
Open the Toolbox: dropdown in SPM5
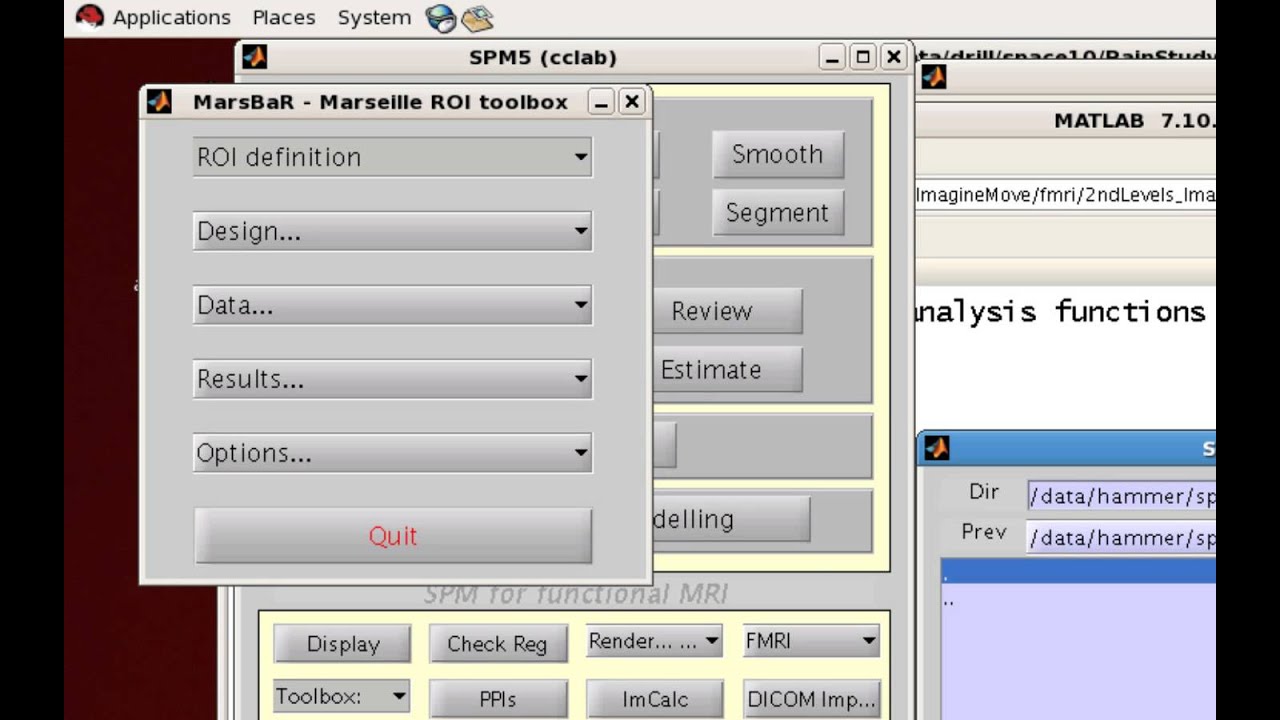[341, 696]
